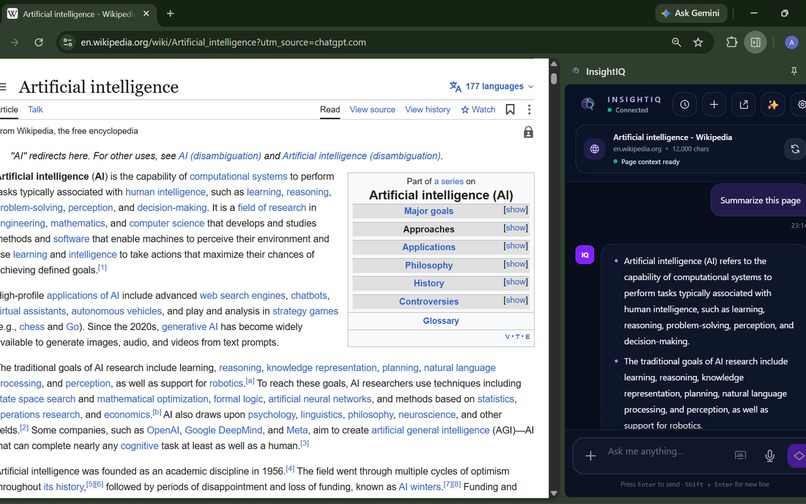Click the 'Ask me anything' input field
The width and height of the screenshot is (806, 504).
point(666,452)
